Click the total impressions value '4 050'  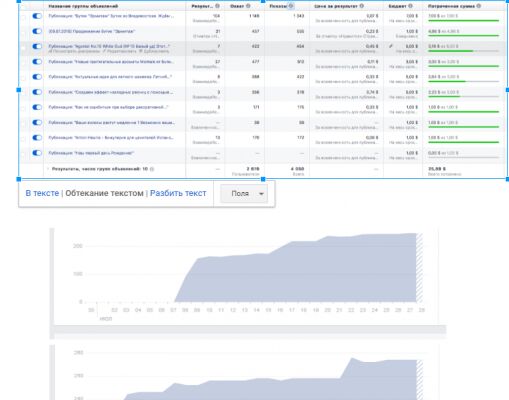pyautogui.click(x=298, y=169)
